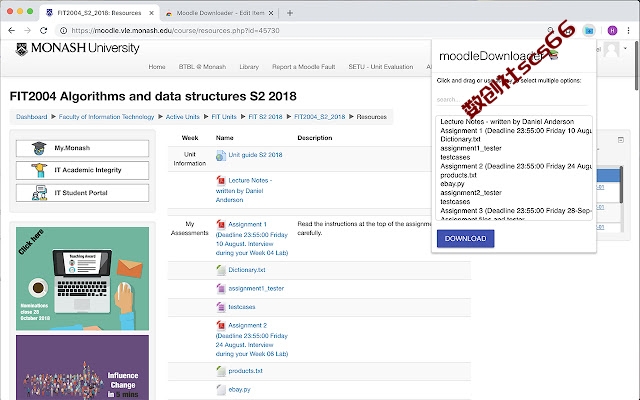This screenshot has height=400, width=640.
Task: Click the IT Student Portal icon
Action: pos(40,193)
